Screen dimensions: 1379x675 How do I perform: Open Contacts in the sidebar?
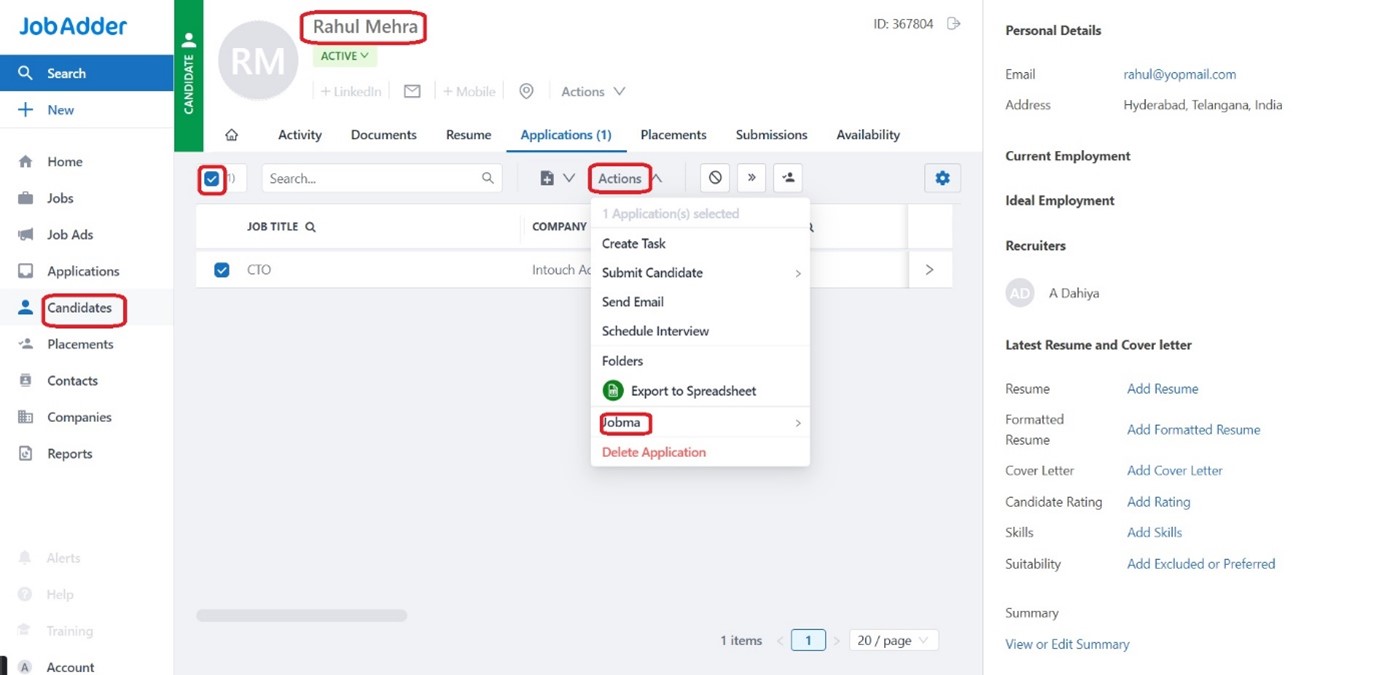coord(72,381)
